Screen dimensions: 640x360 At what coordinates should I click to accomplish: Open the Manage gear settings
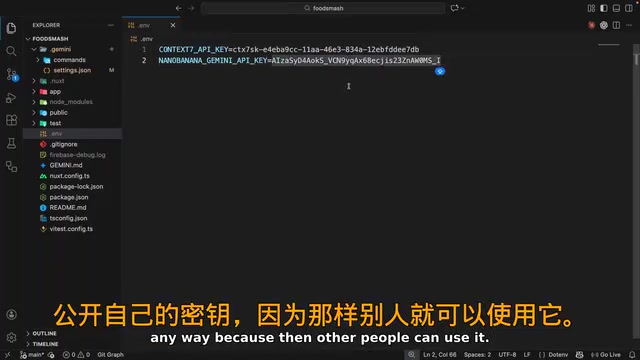[x=11, y=338]
